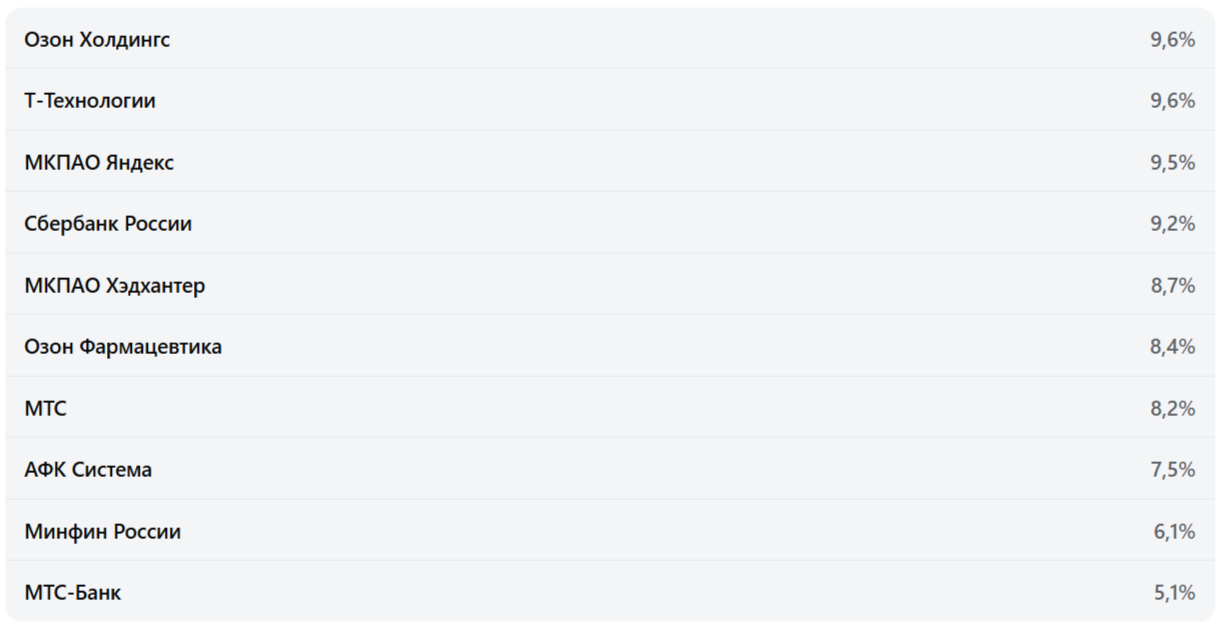Viewport: 1217px width, 625px height.
Task: Click the 9,5% share value
Action: (x=1172, y=163)
